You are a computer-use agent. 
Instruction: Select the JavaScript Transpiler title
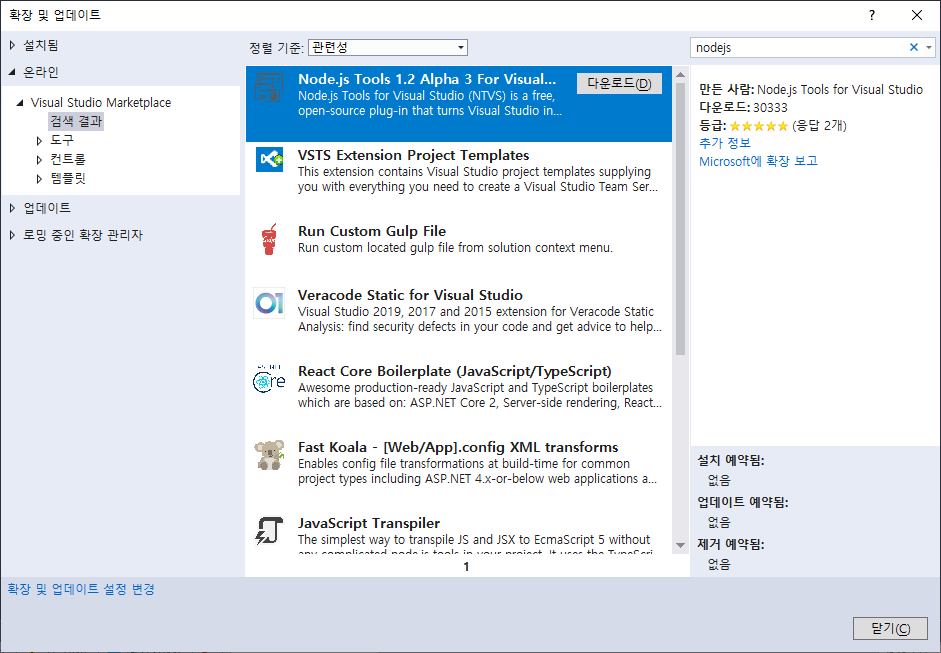tap(369, 523)
